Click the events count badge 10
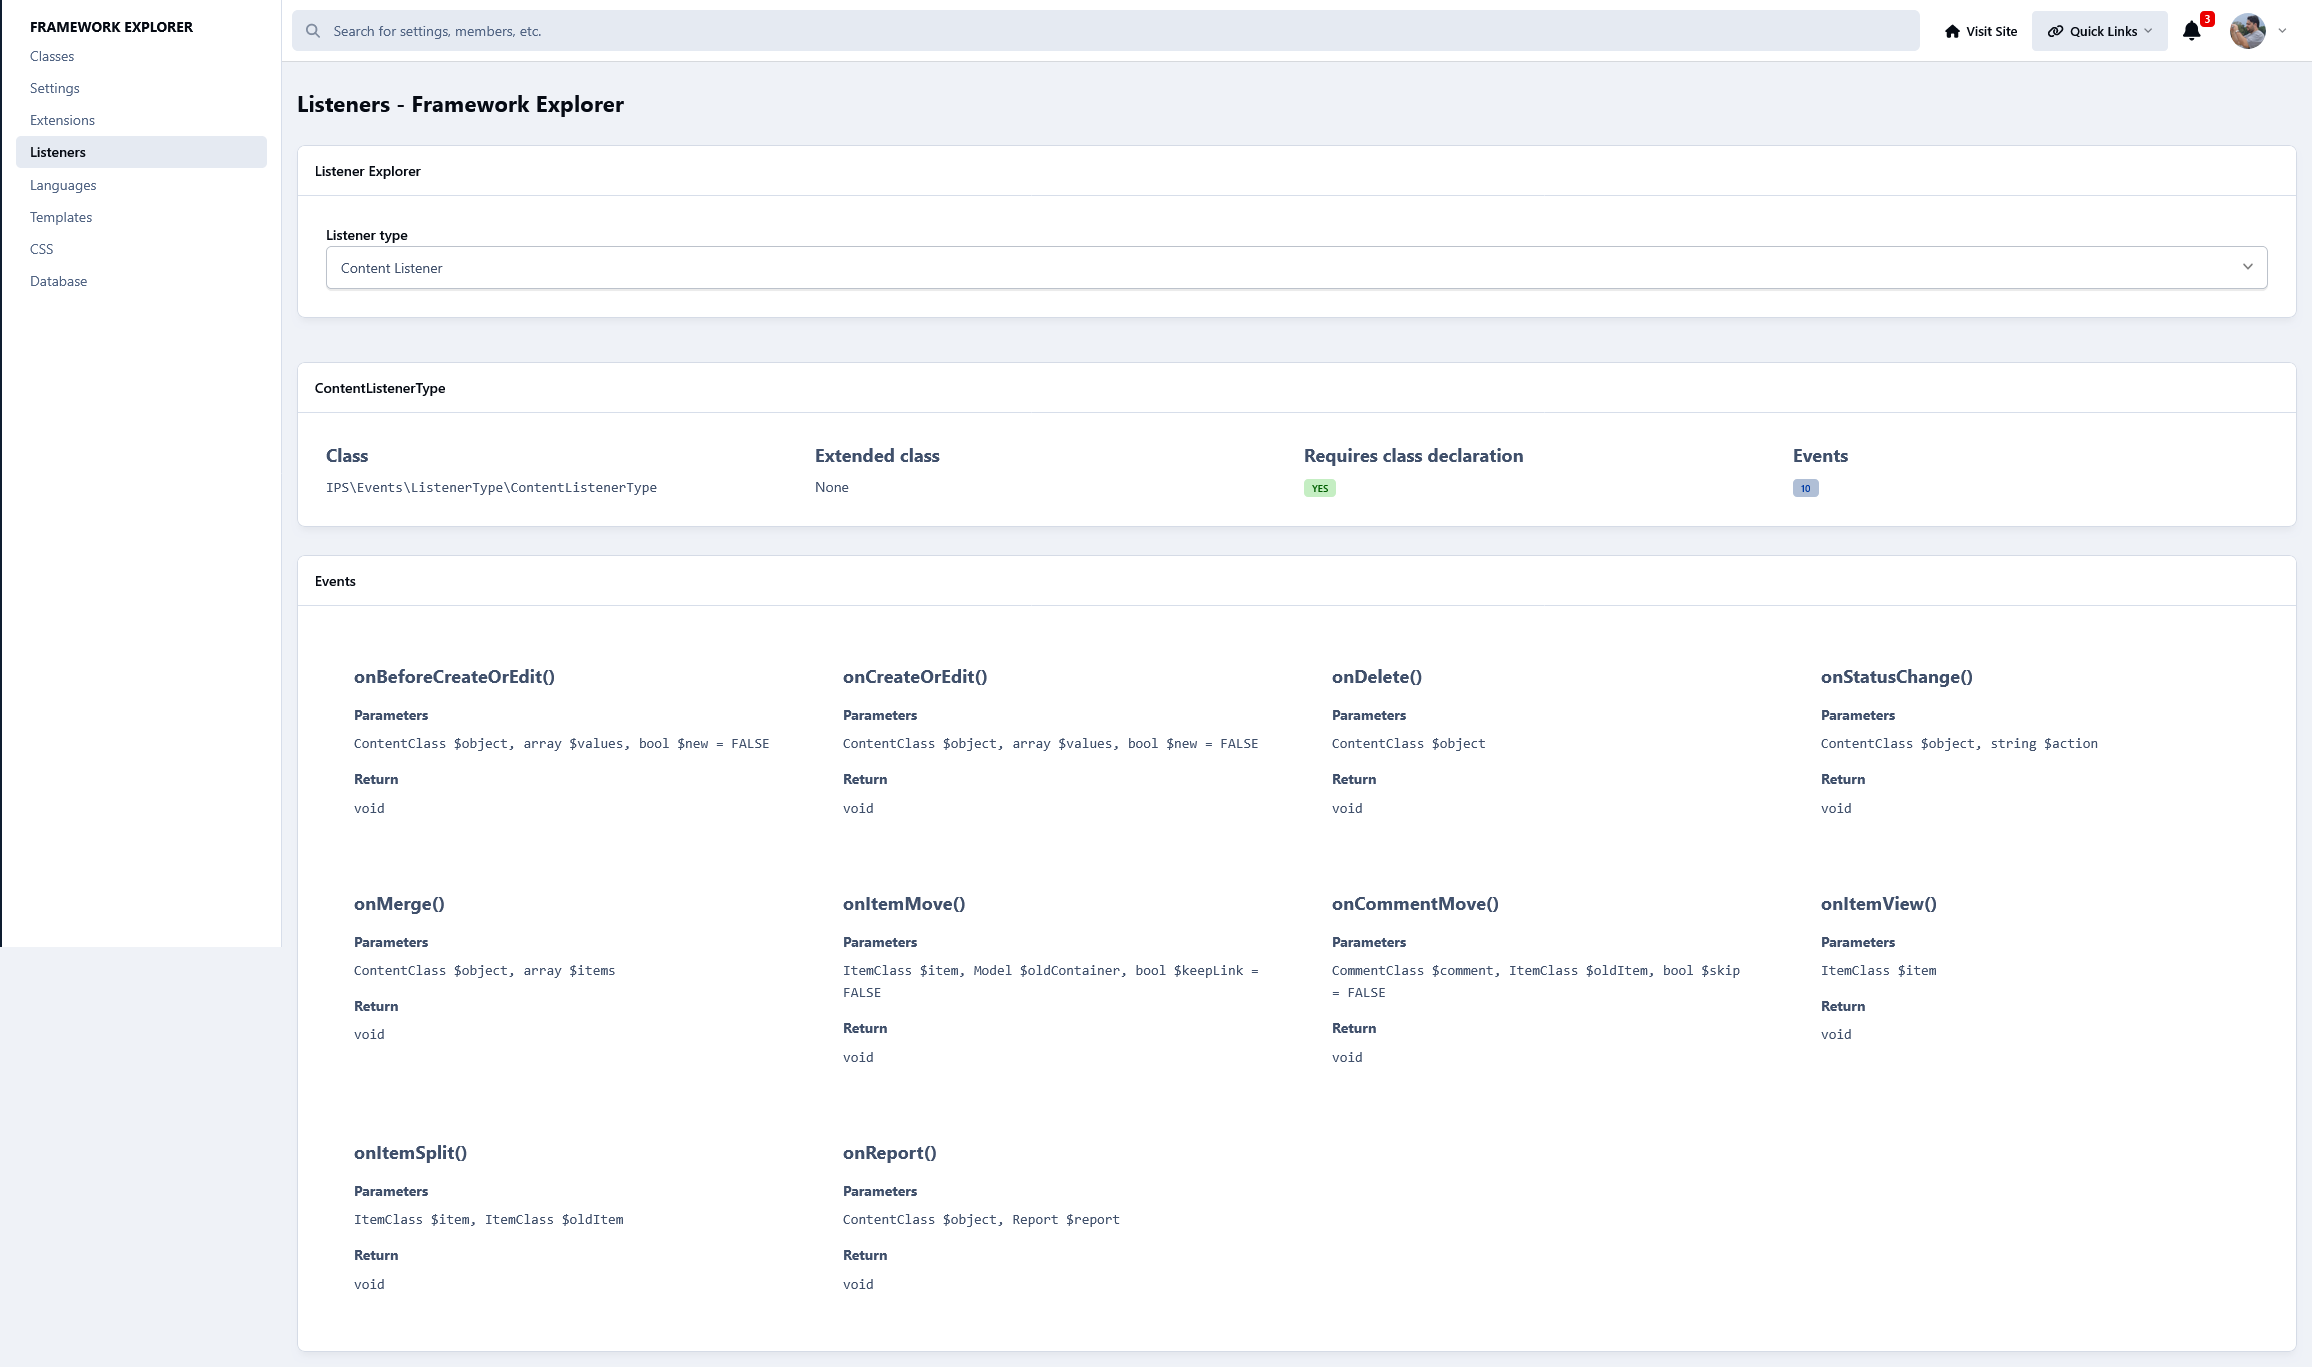Screen dimensions: 2312x1367 tap(1805, 488)
